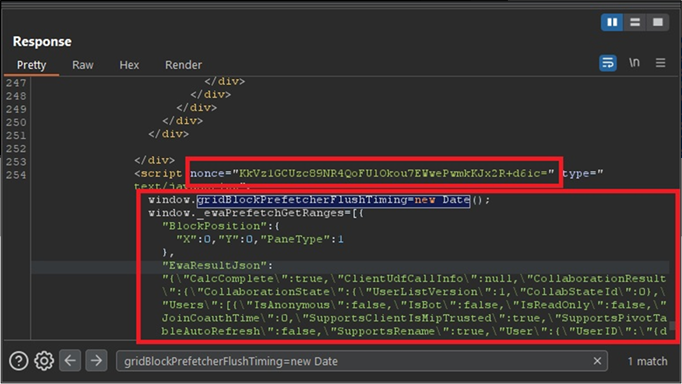The image size is (682, 384).
Task: Click the highlighted gridBlockPrefetcherFlushTiming match in code
Action: point(333,200)
